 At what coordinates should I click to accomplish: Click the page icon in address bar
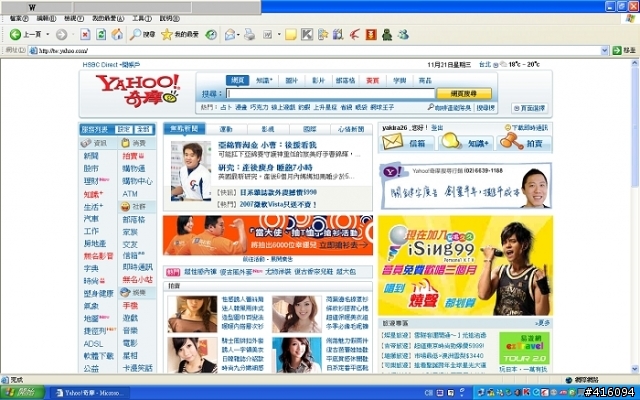[x=33, y=51]
